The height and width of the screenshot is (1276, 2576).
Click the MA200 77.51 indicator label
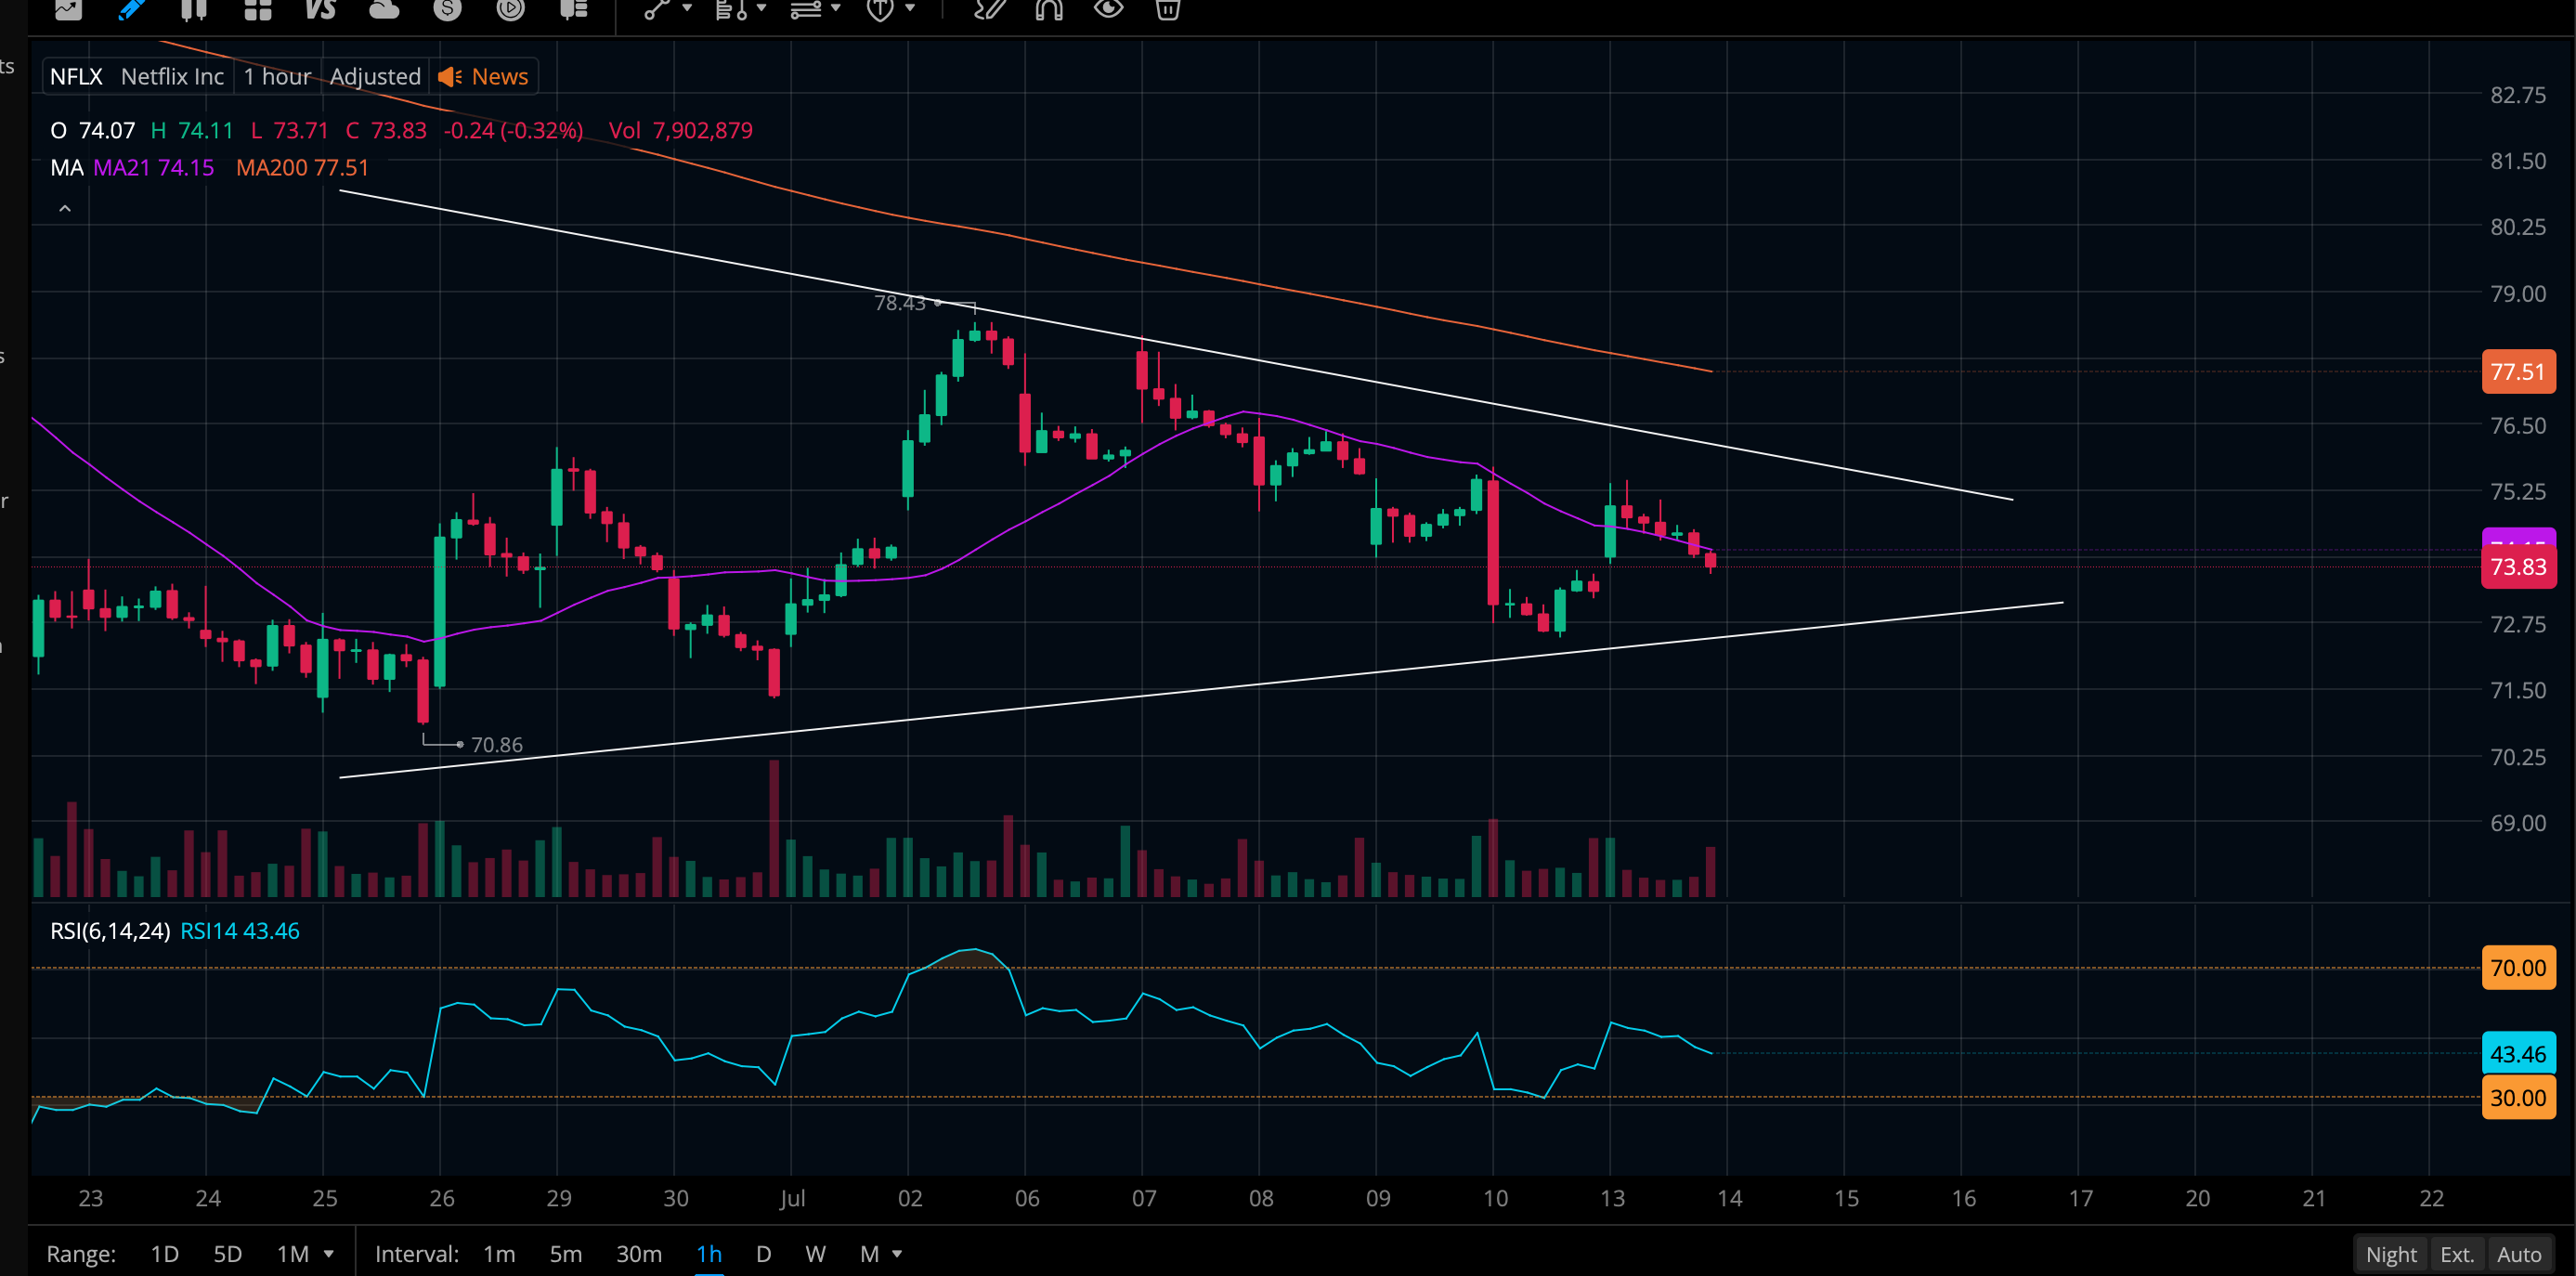coord(303,168)
